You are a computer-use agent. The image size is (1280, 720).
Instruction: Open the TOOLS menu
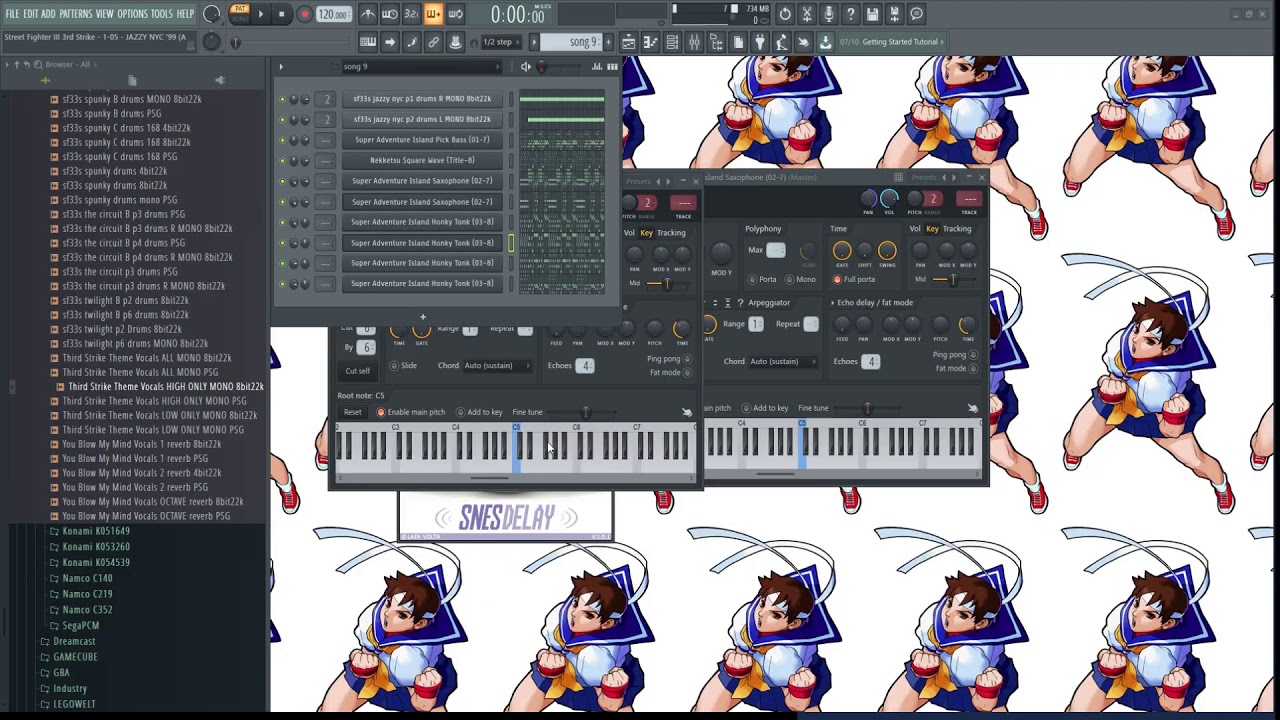click(162, 14)
